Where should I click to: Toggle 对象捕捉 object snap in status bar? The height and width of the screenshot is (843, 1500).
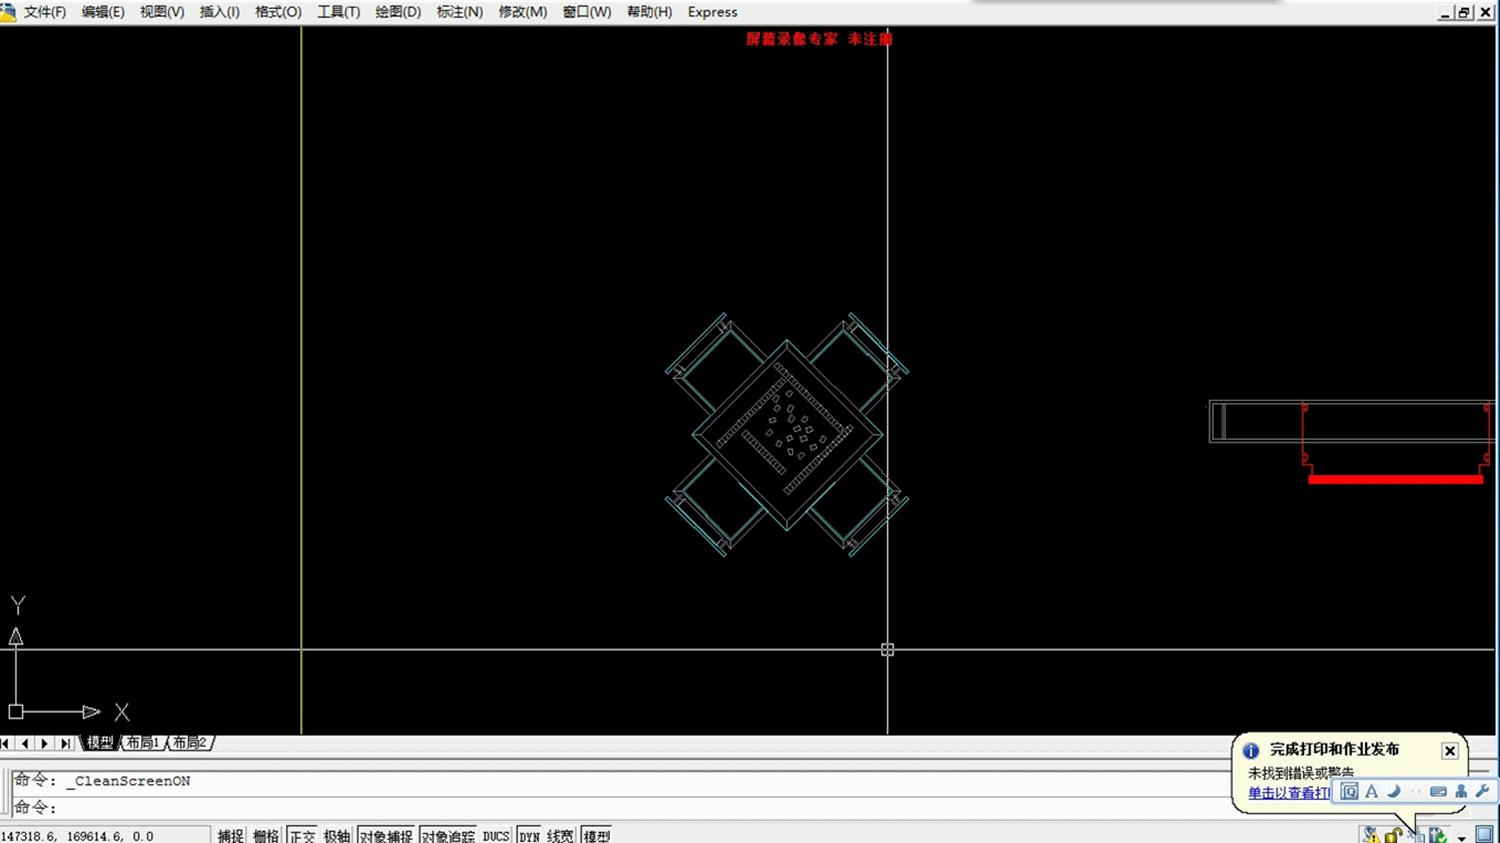tap(386, 835)
